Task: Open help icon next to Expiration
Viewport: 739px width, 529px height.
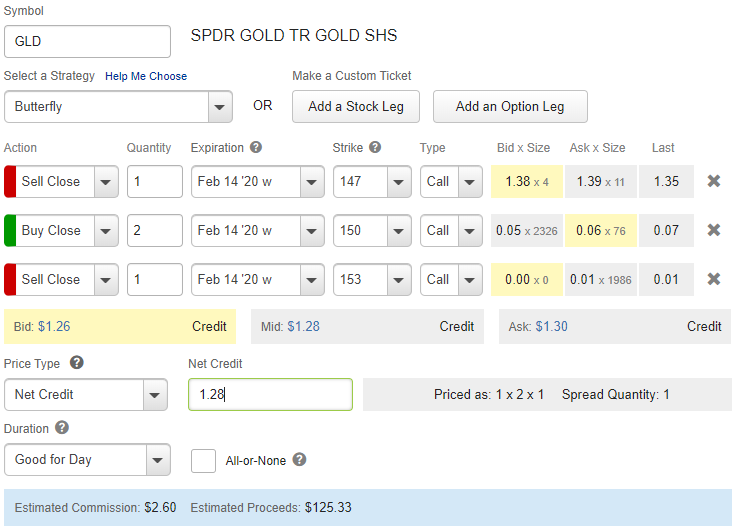Action: [256, 147]
